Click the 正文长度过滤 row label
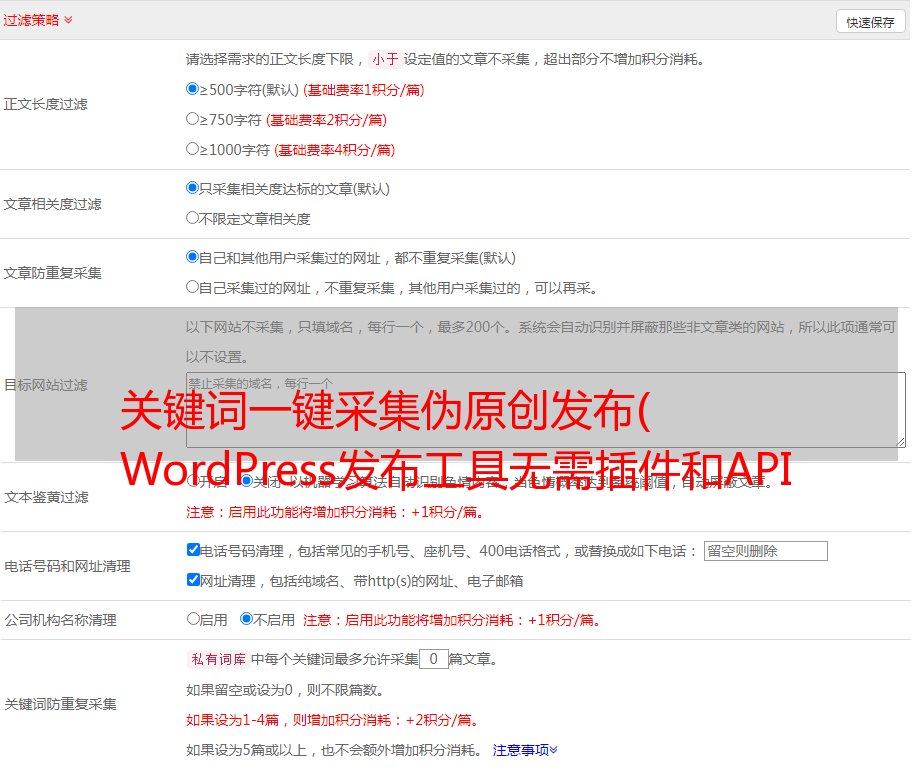The image size is (912, 768). pyautogui.click(x=45, y=105)
